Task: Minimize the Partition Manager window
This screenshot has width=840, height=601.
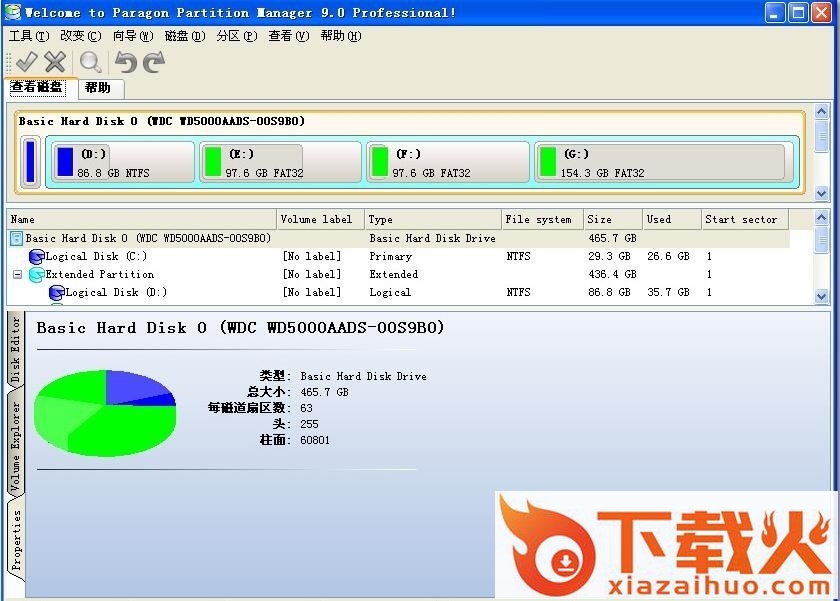Action: point(775,12)
